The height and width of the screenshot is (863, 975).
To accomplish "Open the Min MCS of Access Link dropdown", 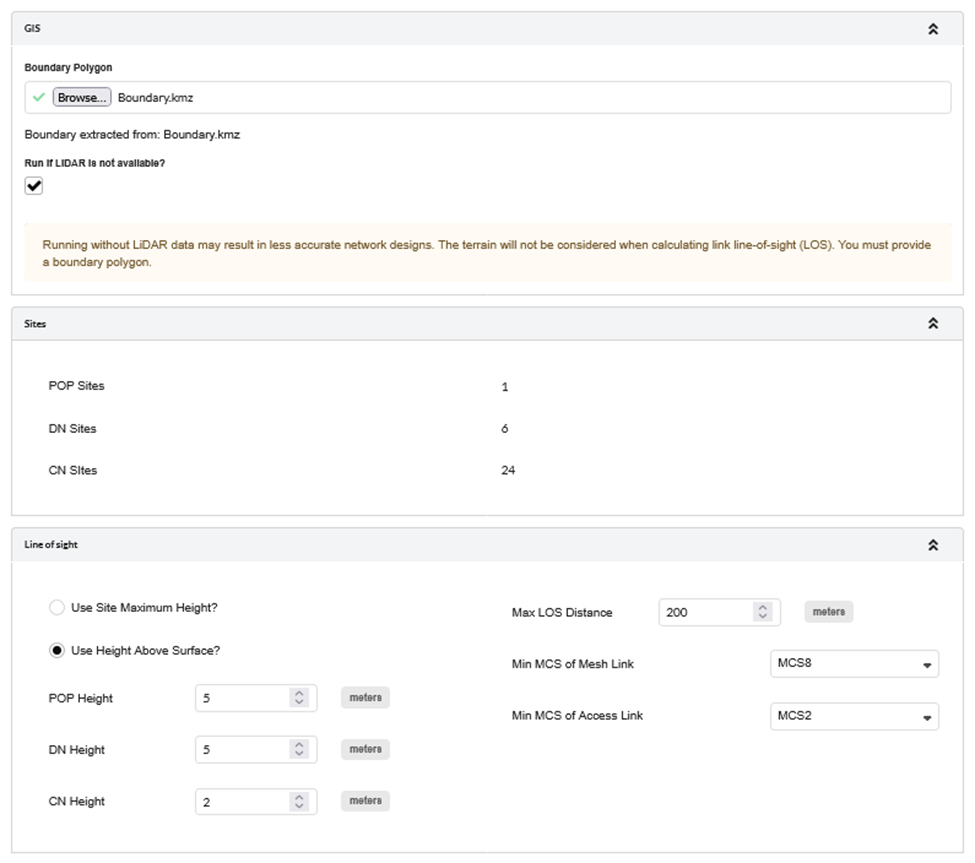I will (854, 716).
